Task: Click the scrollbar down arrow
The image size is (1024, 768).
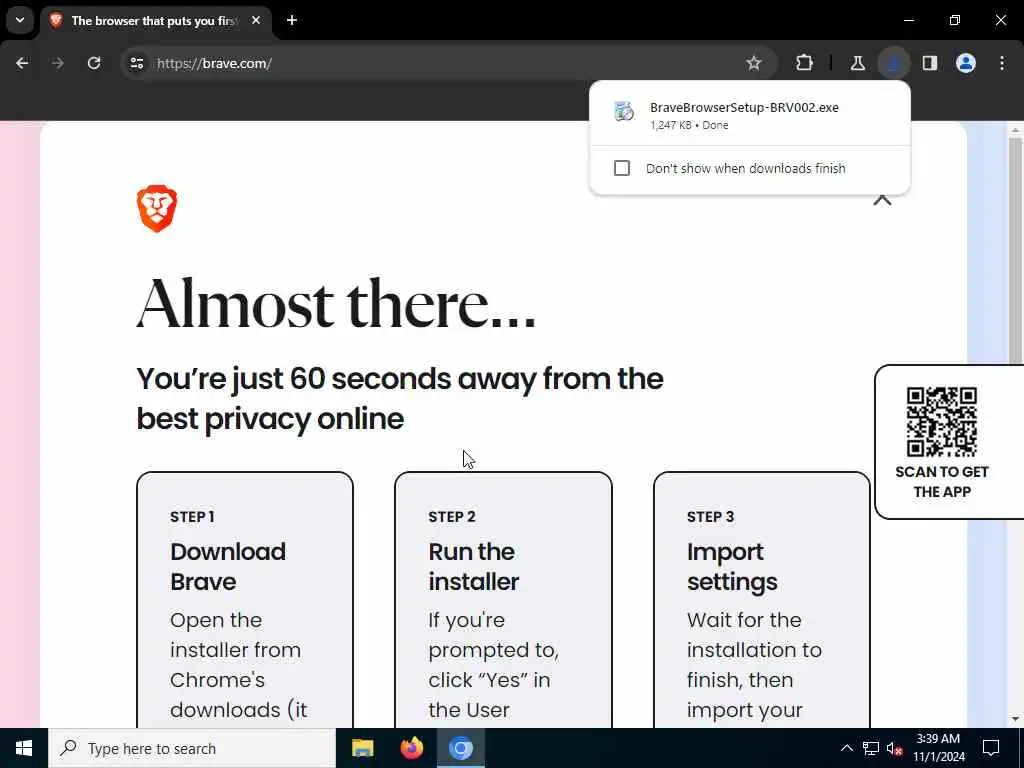Action: click(x=1015, y=719)
